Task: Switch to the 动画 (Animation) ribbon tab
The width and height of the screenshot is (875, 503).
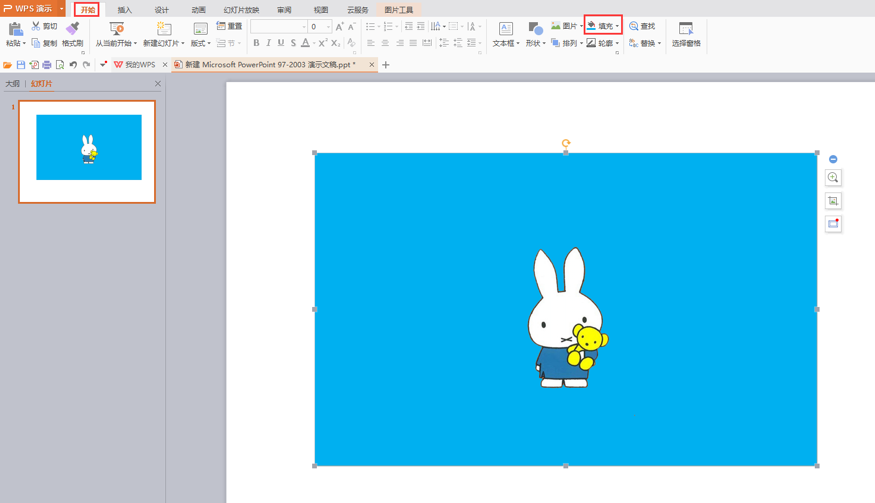Action: (198, 9)
